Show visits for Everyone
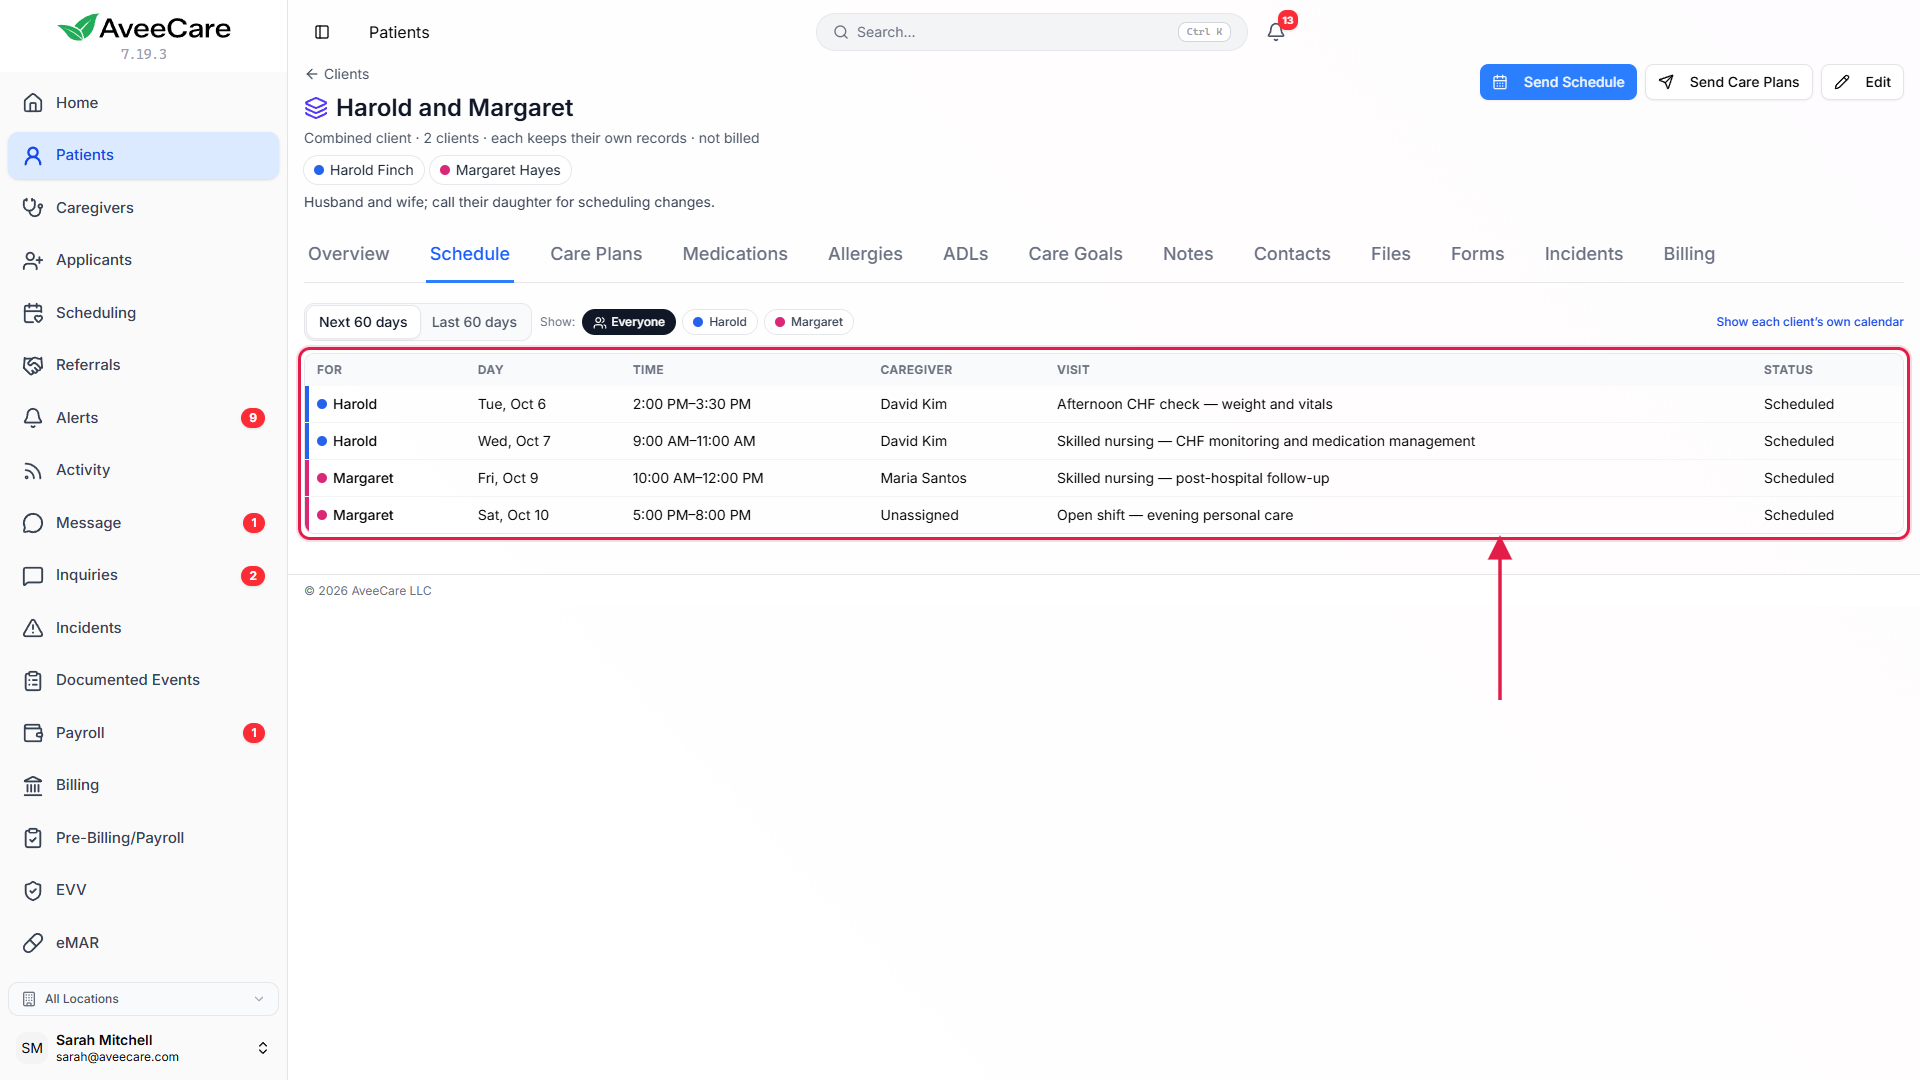 coord(629,322)
